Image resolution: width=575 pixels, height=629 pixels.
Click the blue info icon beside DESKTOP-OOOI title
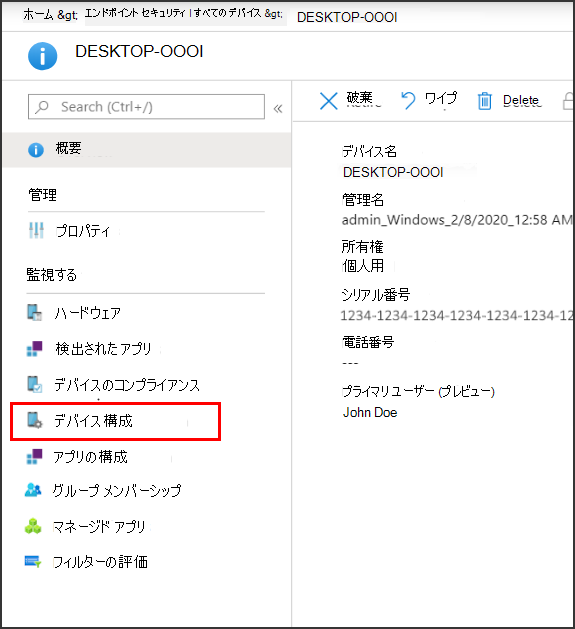43,56
